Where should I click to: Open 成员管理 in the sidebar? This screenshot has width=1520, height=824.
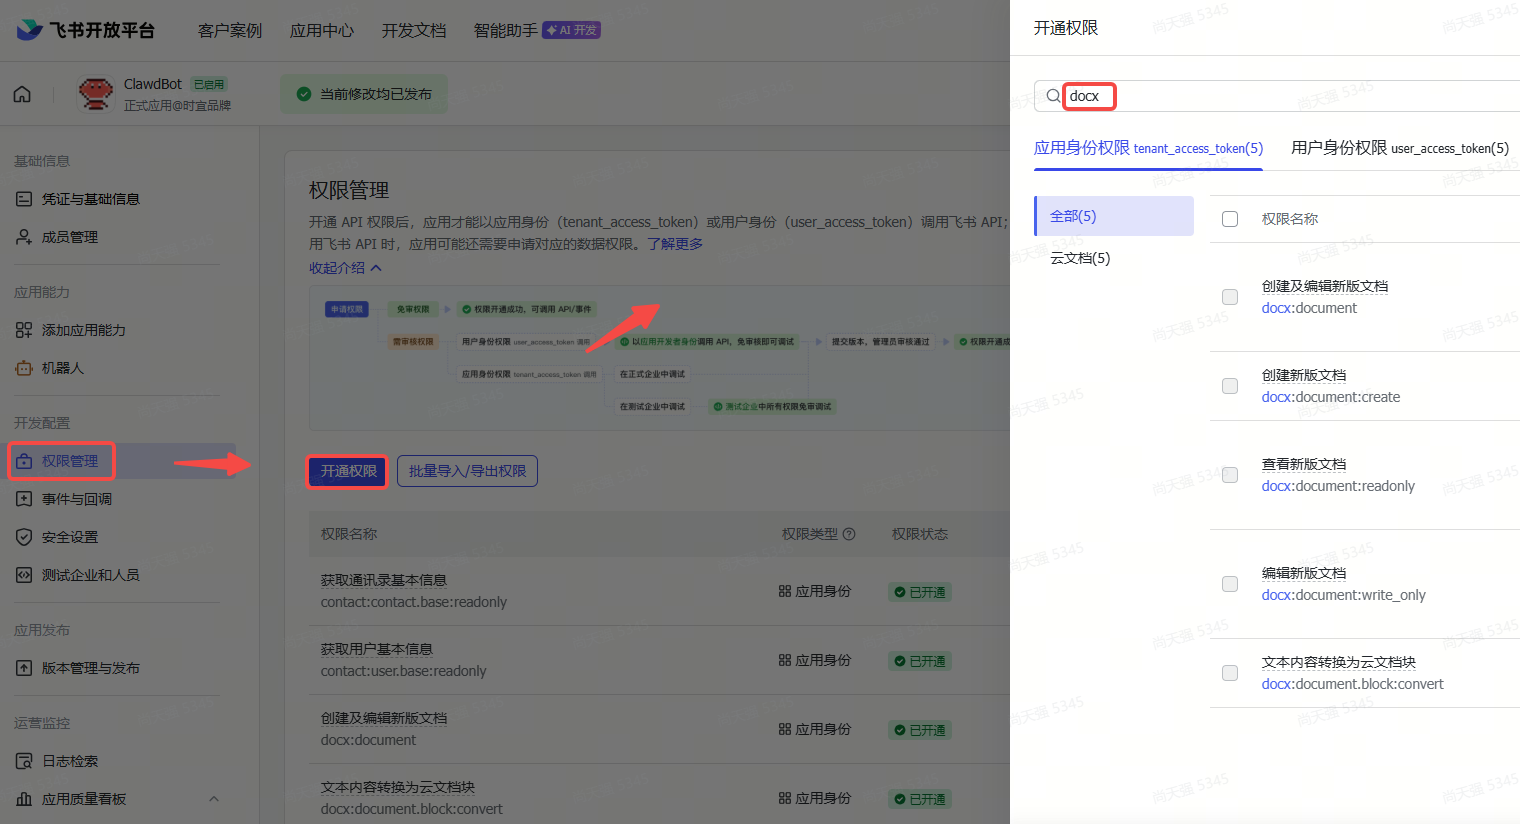tap(70, 237)
